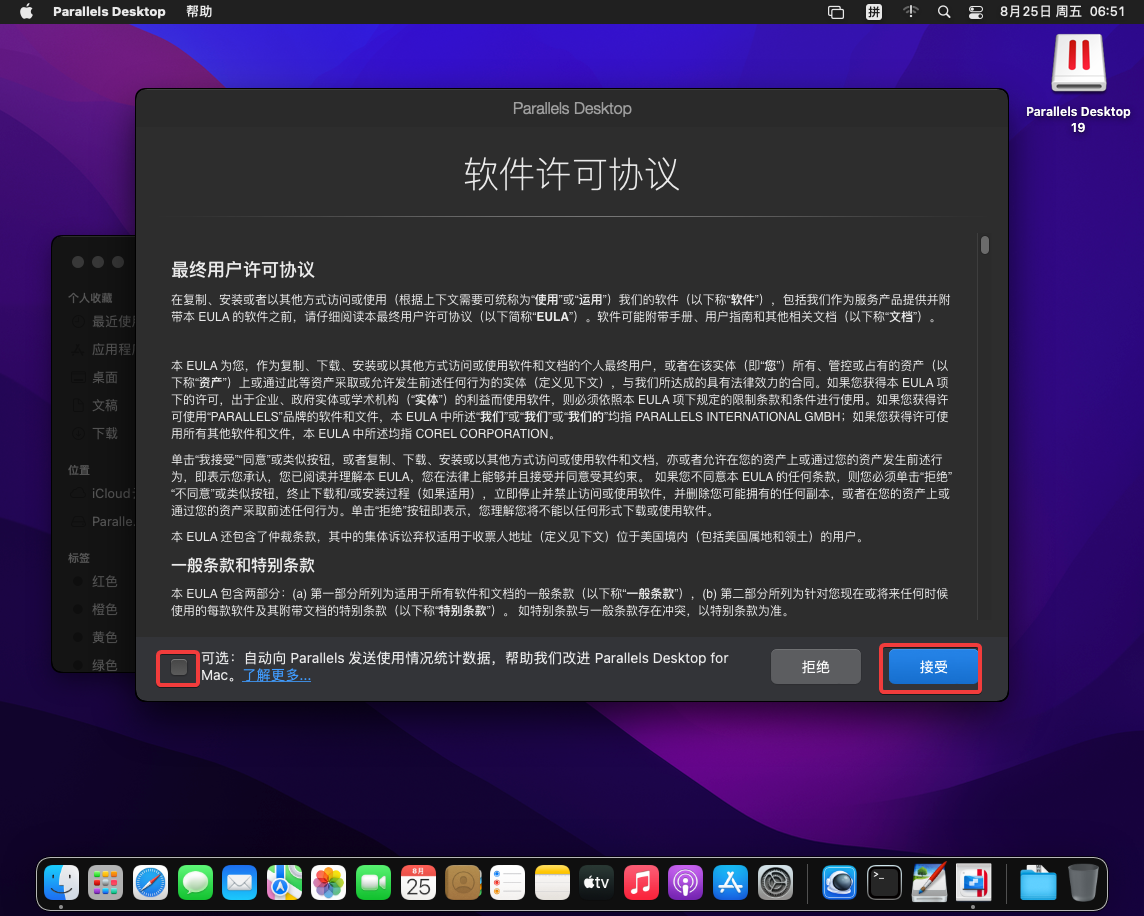
Task: Launch Safari from the dock
Action: (150, 883)
